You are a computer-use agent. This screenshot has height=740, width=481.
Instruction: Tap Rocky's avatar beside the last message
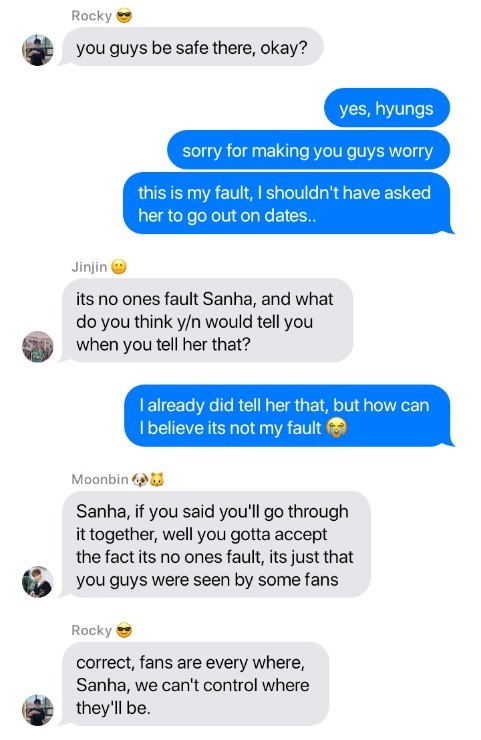pyautogui.click(x=38, y=710)
